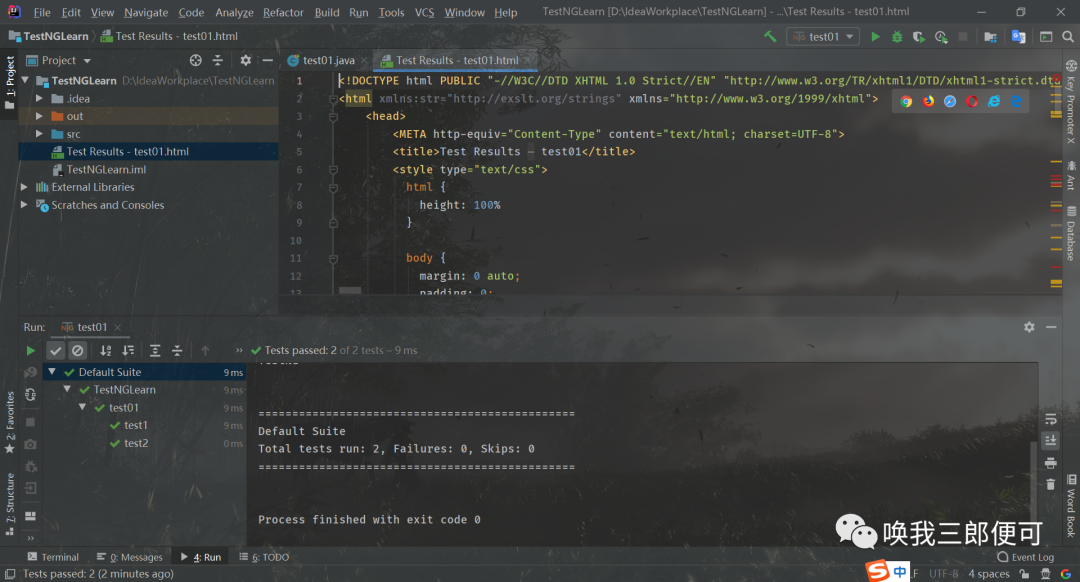
Task: Collapse the TestNGLearn project root node
Action: coord(25,81)
